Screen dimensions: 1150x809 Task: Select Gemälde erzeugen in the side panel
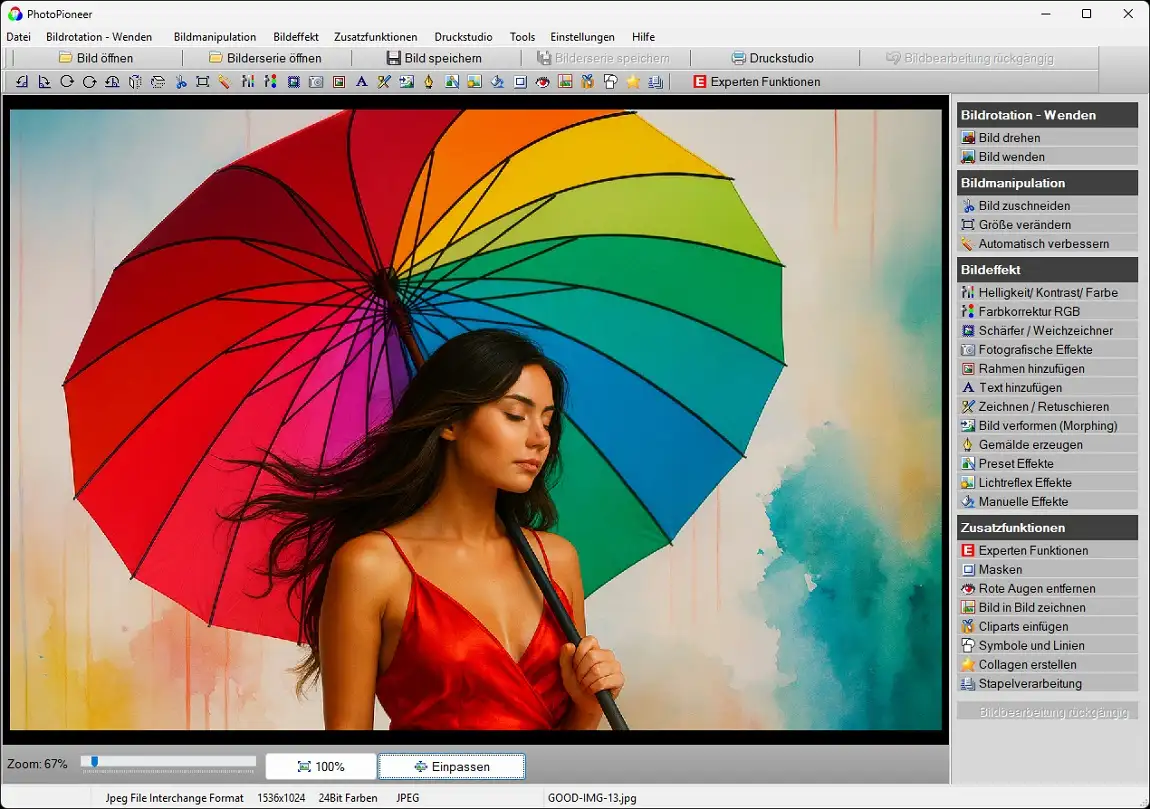(1030, 445)
